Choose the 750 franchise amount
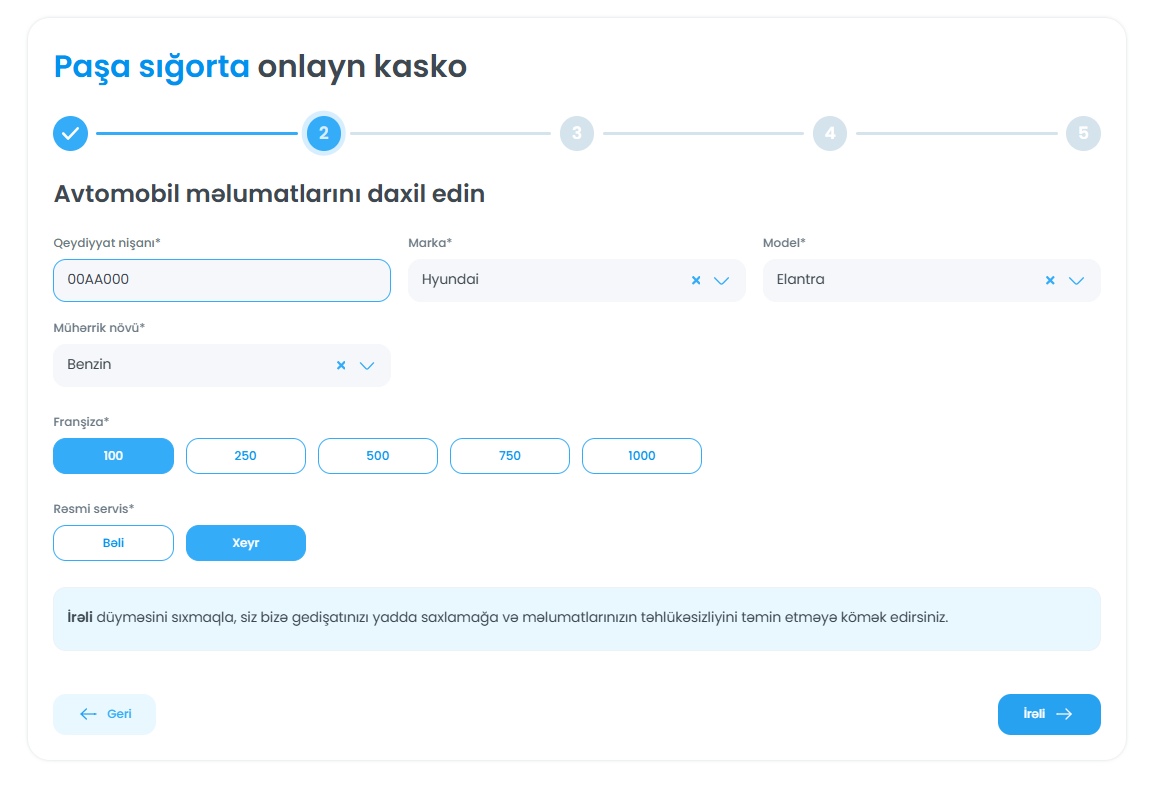Viewport: 1163px width, 792px height. pos(509,456)
